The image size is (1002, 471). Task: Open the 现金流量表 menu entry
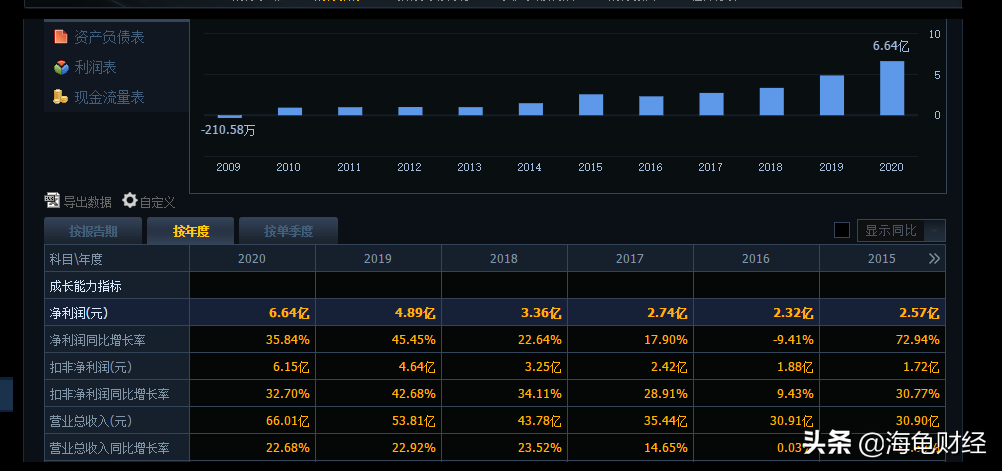coord(109,97)
